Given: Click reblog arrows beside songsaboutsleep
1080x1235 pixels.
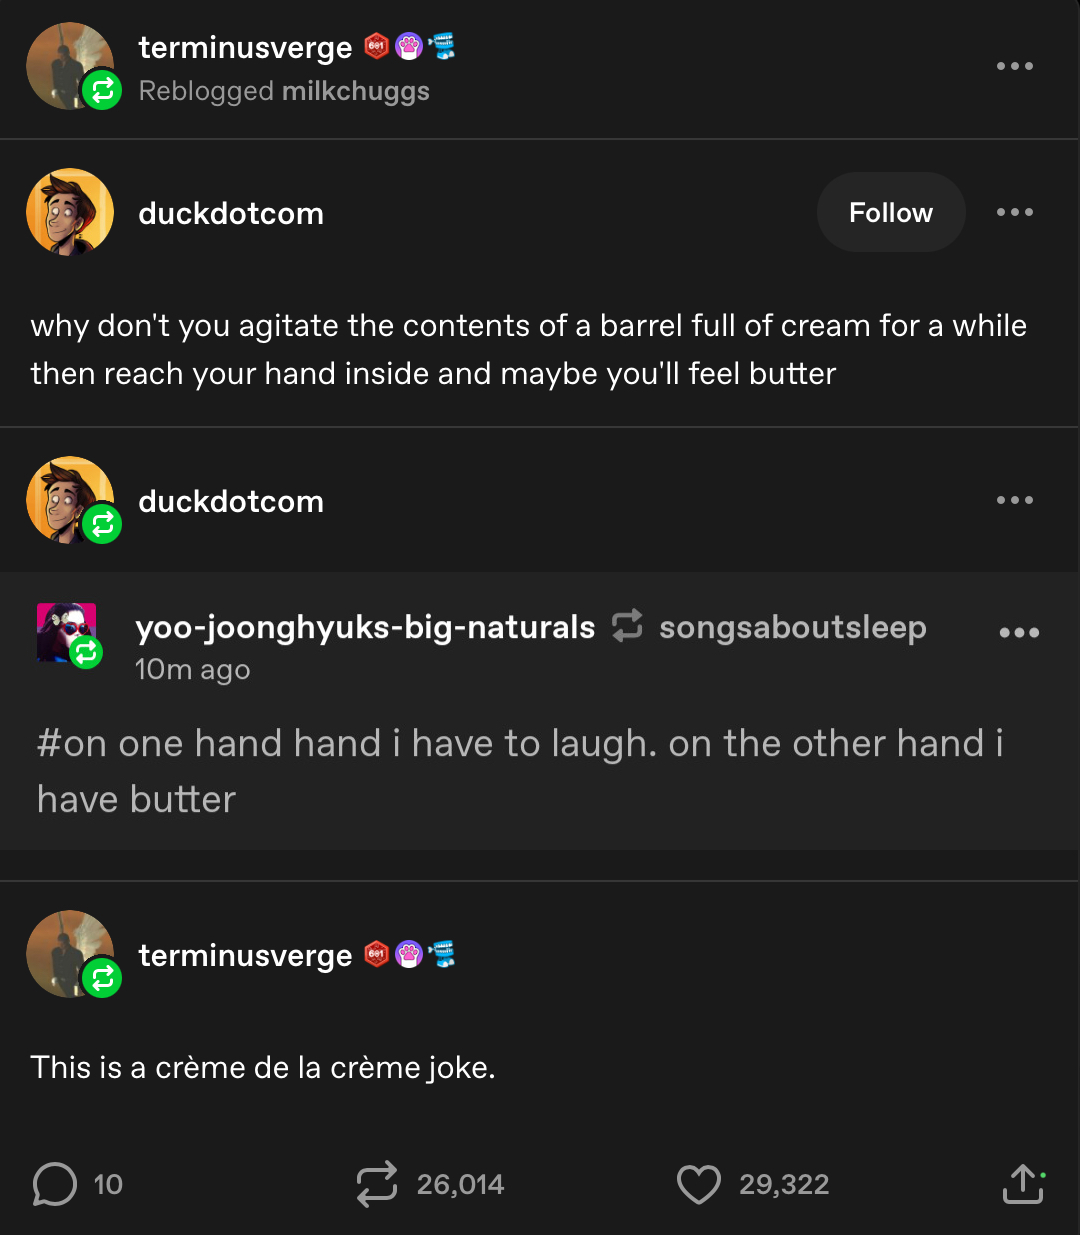Looking at the screenshot, I should 627,626.
